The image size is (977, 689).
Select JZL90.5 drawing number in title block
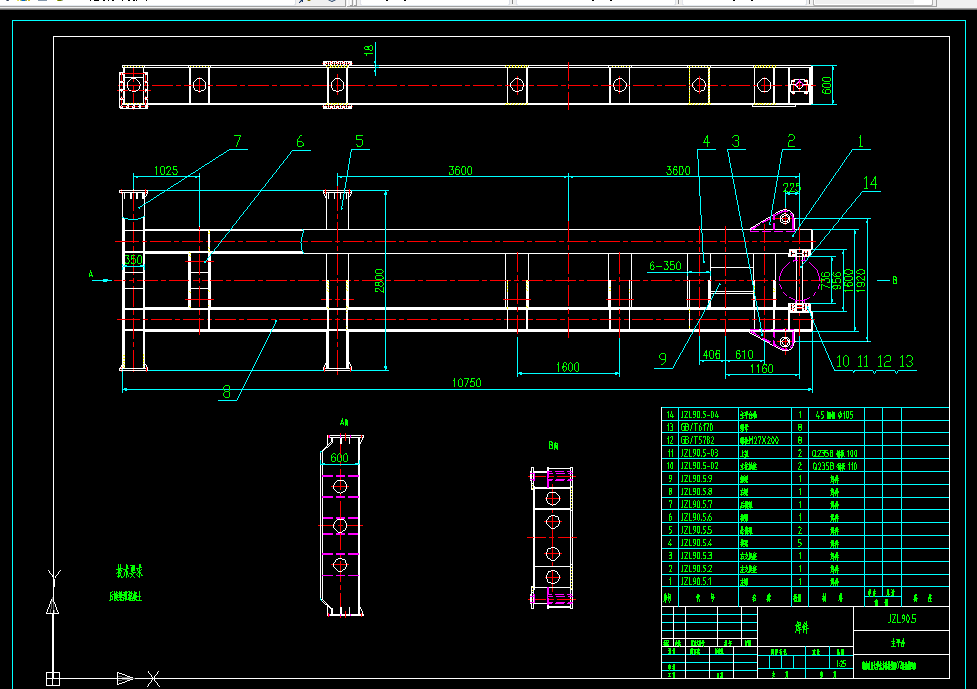click(902, 619)
